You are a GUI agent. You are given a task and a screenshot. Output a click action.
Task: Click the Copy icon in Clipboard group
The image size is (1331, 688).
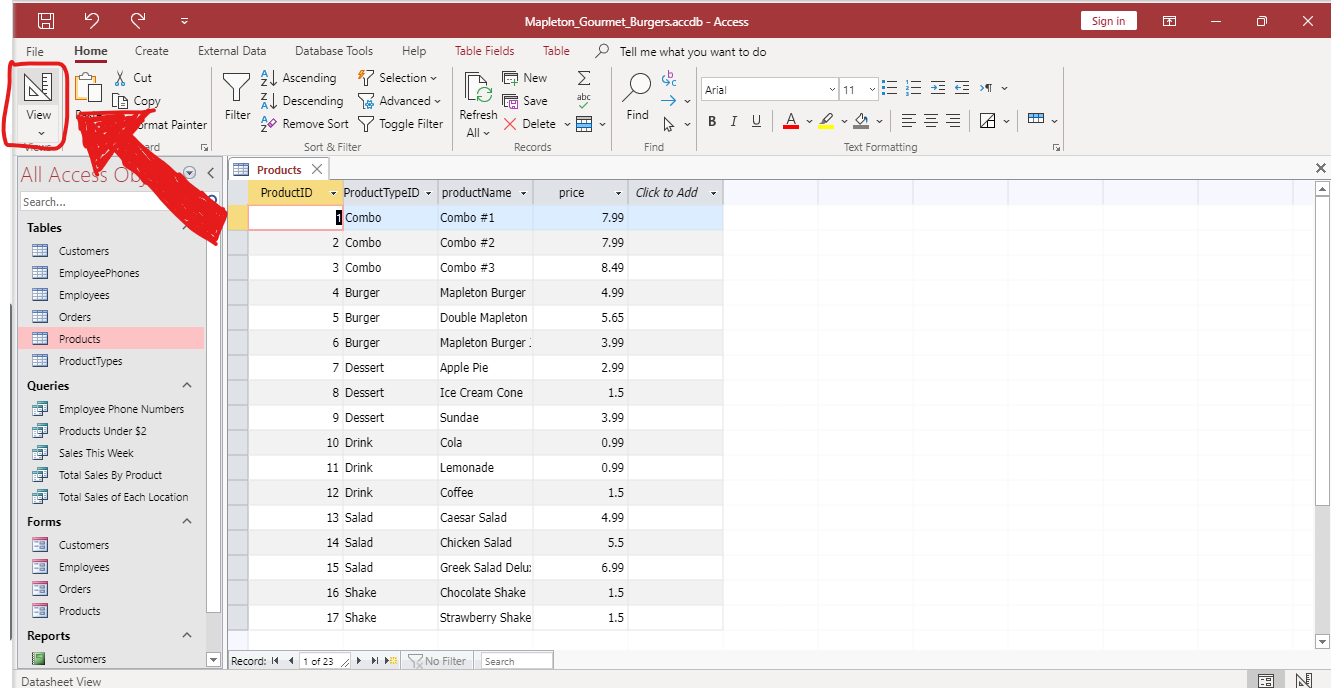coord(120,101)
